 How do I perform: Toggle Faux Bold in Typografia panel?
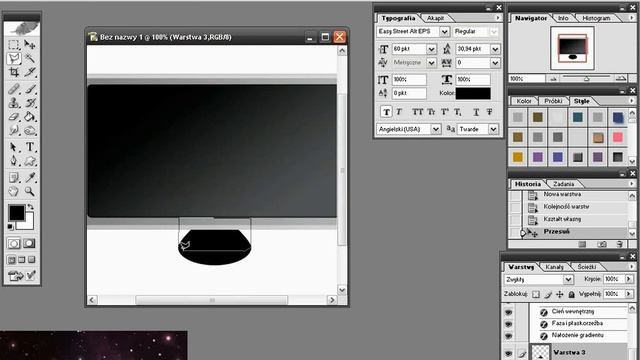coord(386,112)
